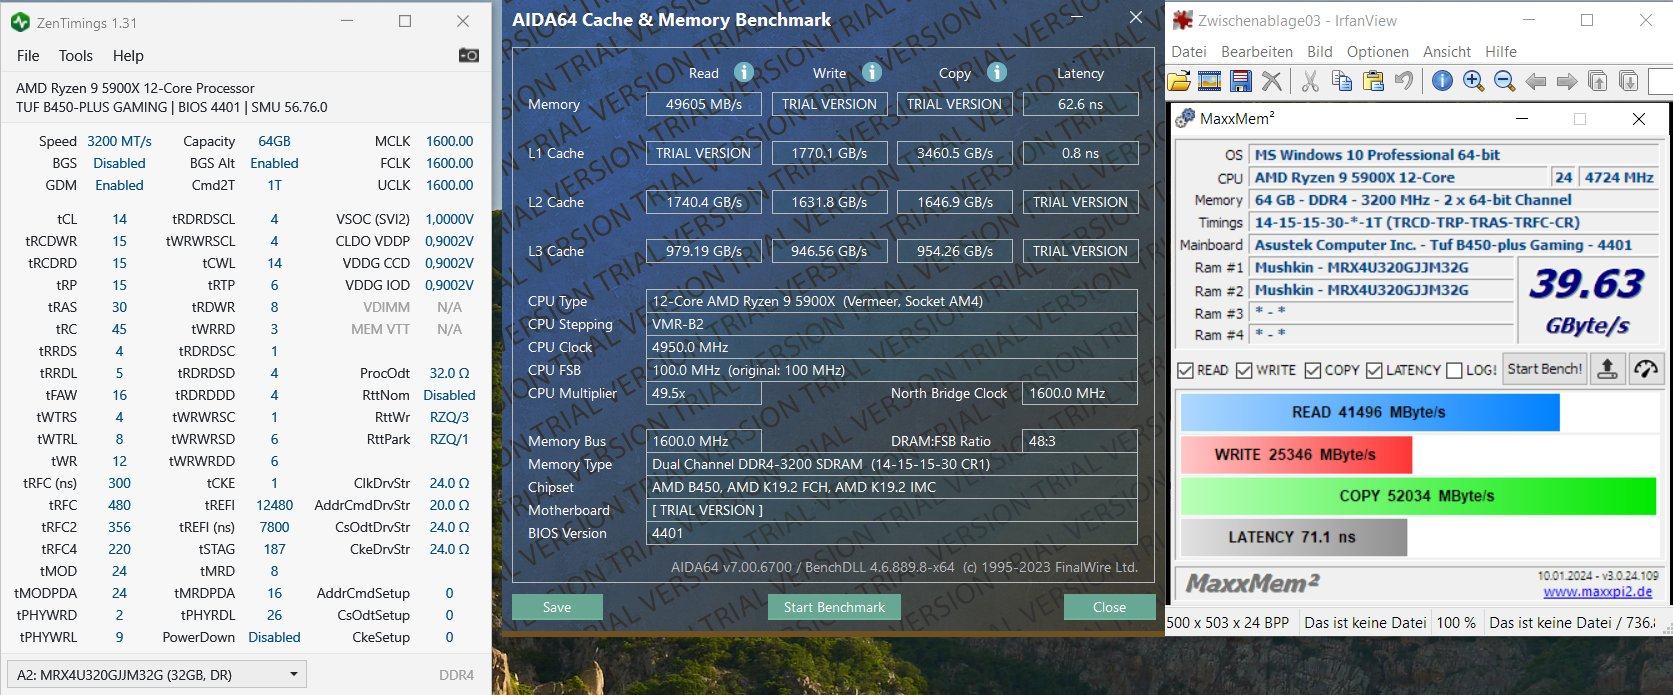This screenshot has width=1673, height=695.
Task: Click the AIDA64 Save button
Action: click(557, 607)
